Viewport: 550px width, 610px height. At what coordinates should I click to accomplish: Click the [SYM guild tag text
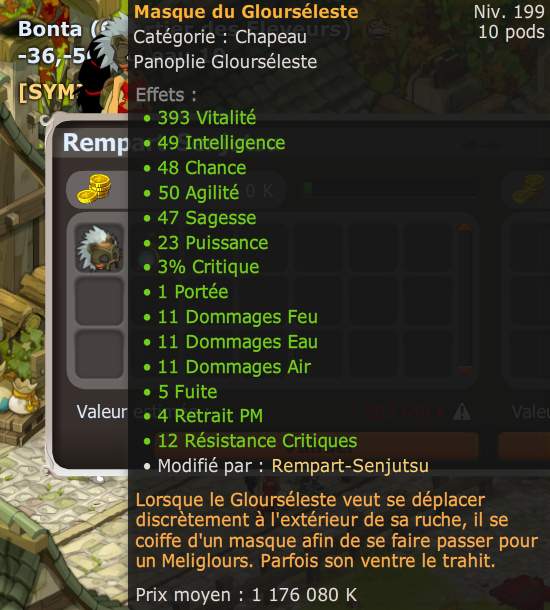tap(51, 93)
